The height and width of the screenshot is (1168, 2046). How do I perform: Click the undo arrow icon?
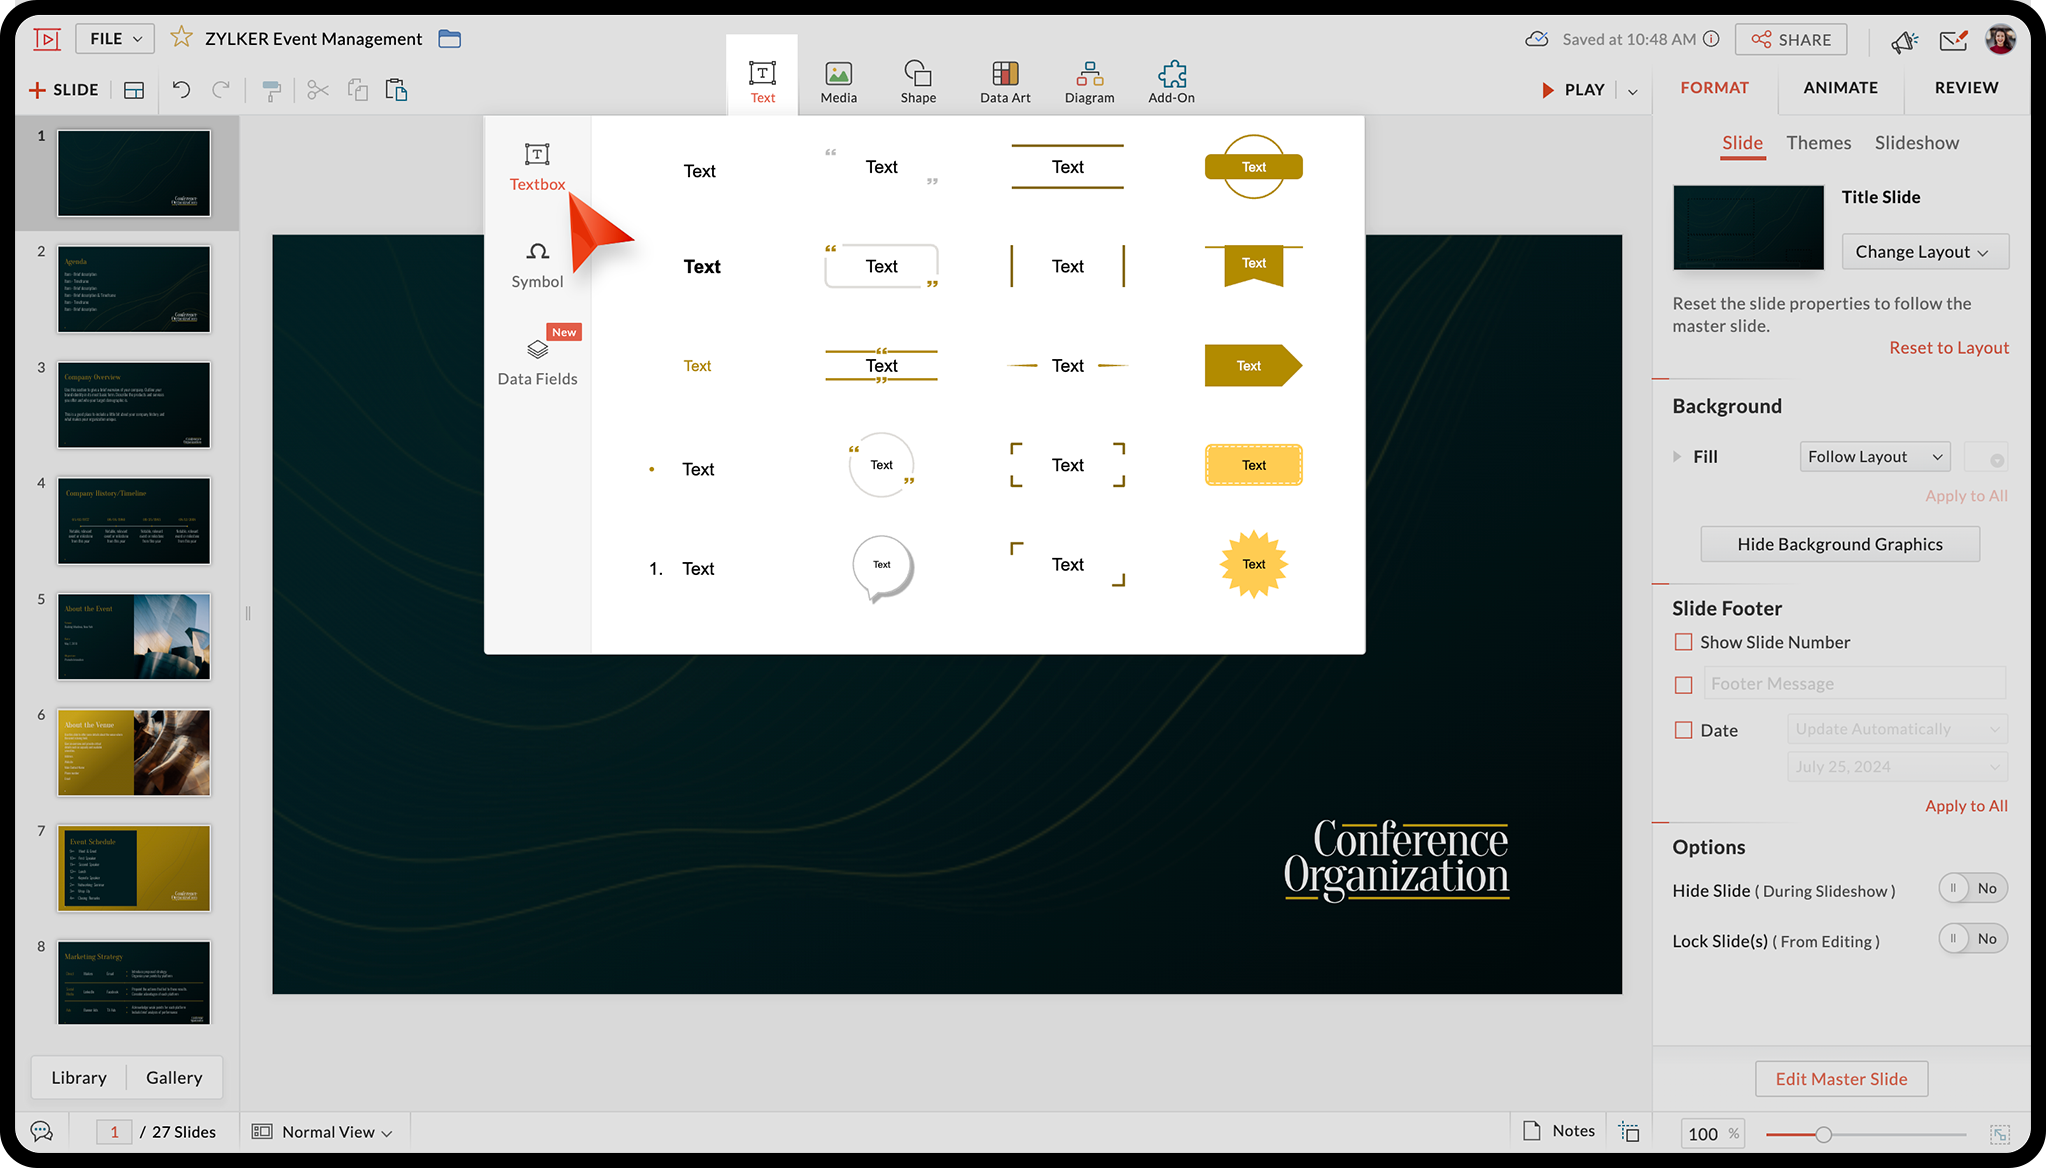pos(181,90)
